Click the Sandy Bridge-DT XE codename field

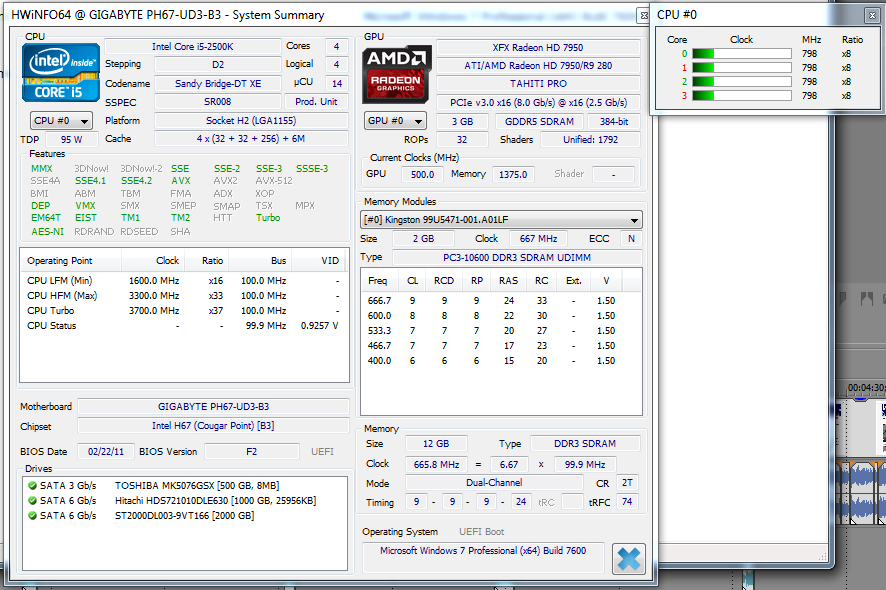tap(218, 84)
